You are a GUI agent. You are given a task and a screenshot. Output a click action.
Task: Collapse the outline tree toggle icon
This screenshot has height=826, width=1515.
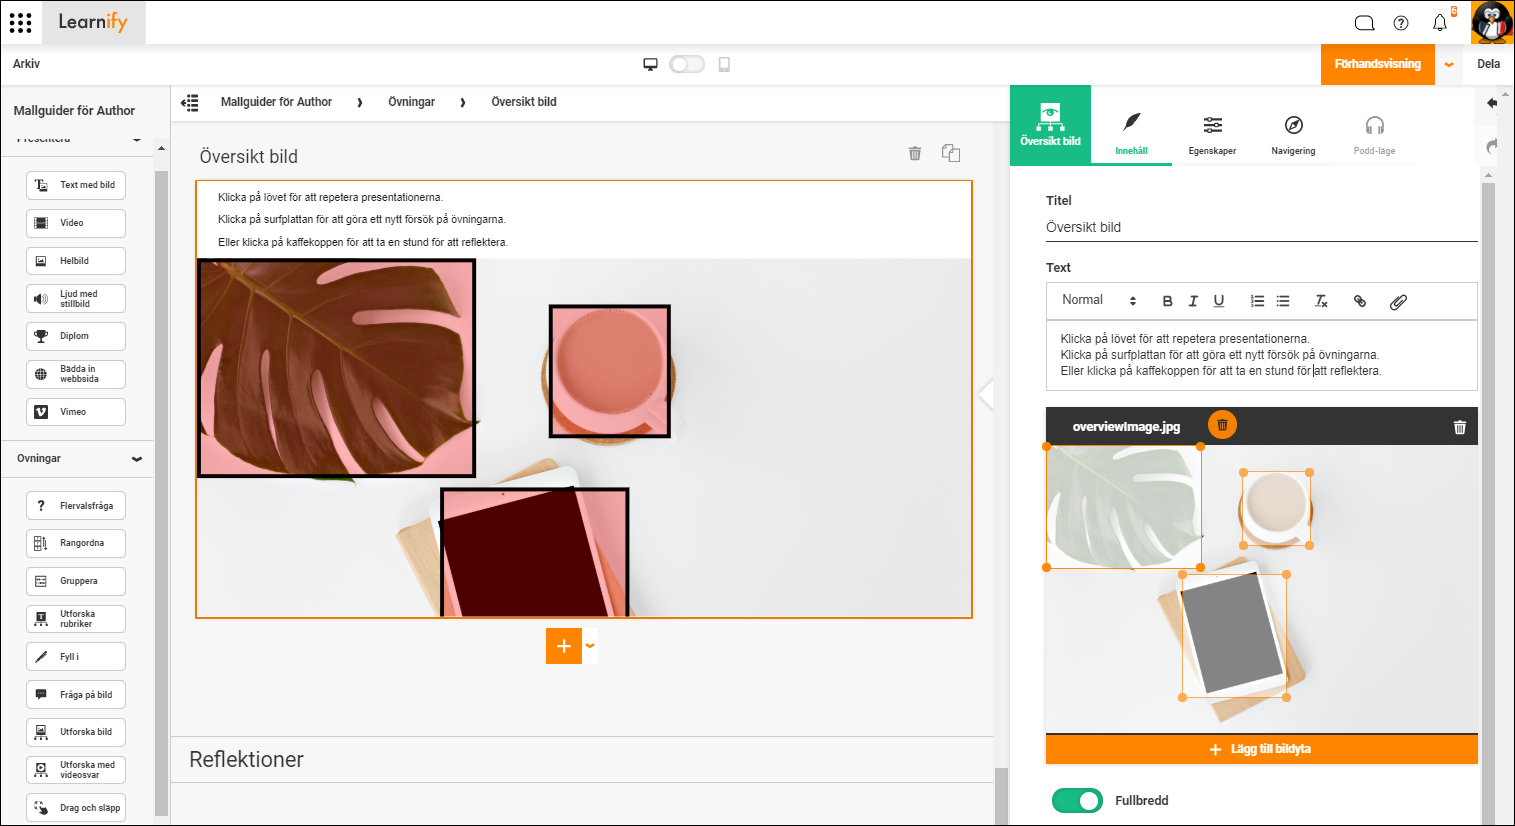point(190,102)
